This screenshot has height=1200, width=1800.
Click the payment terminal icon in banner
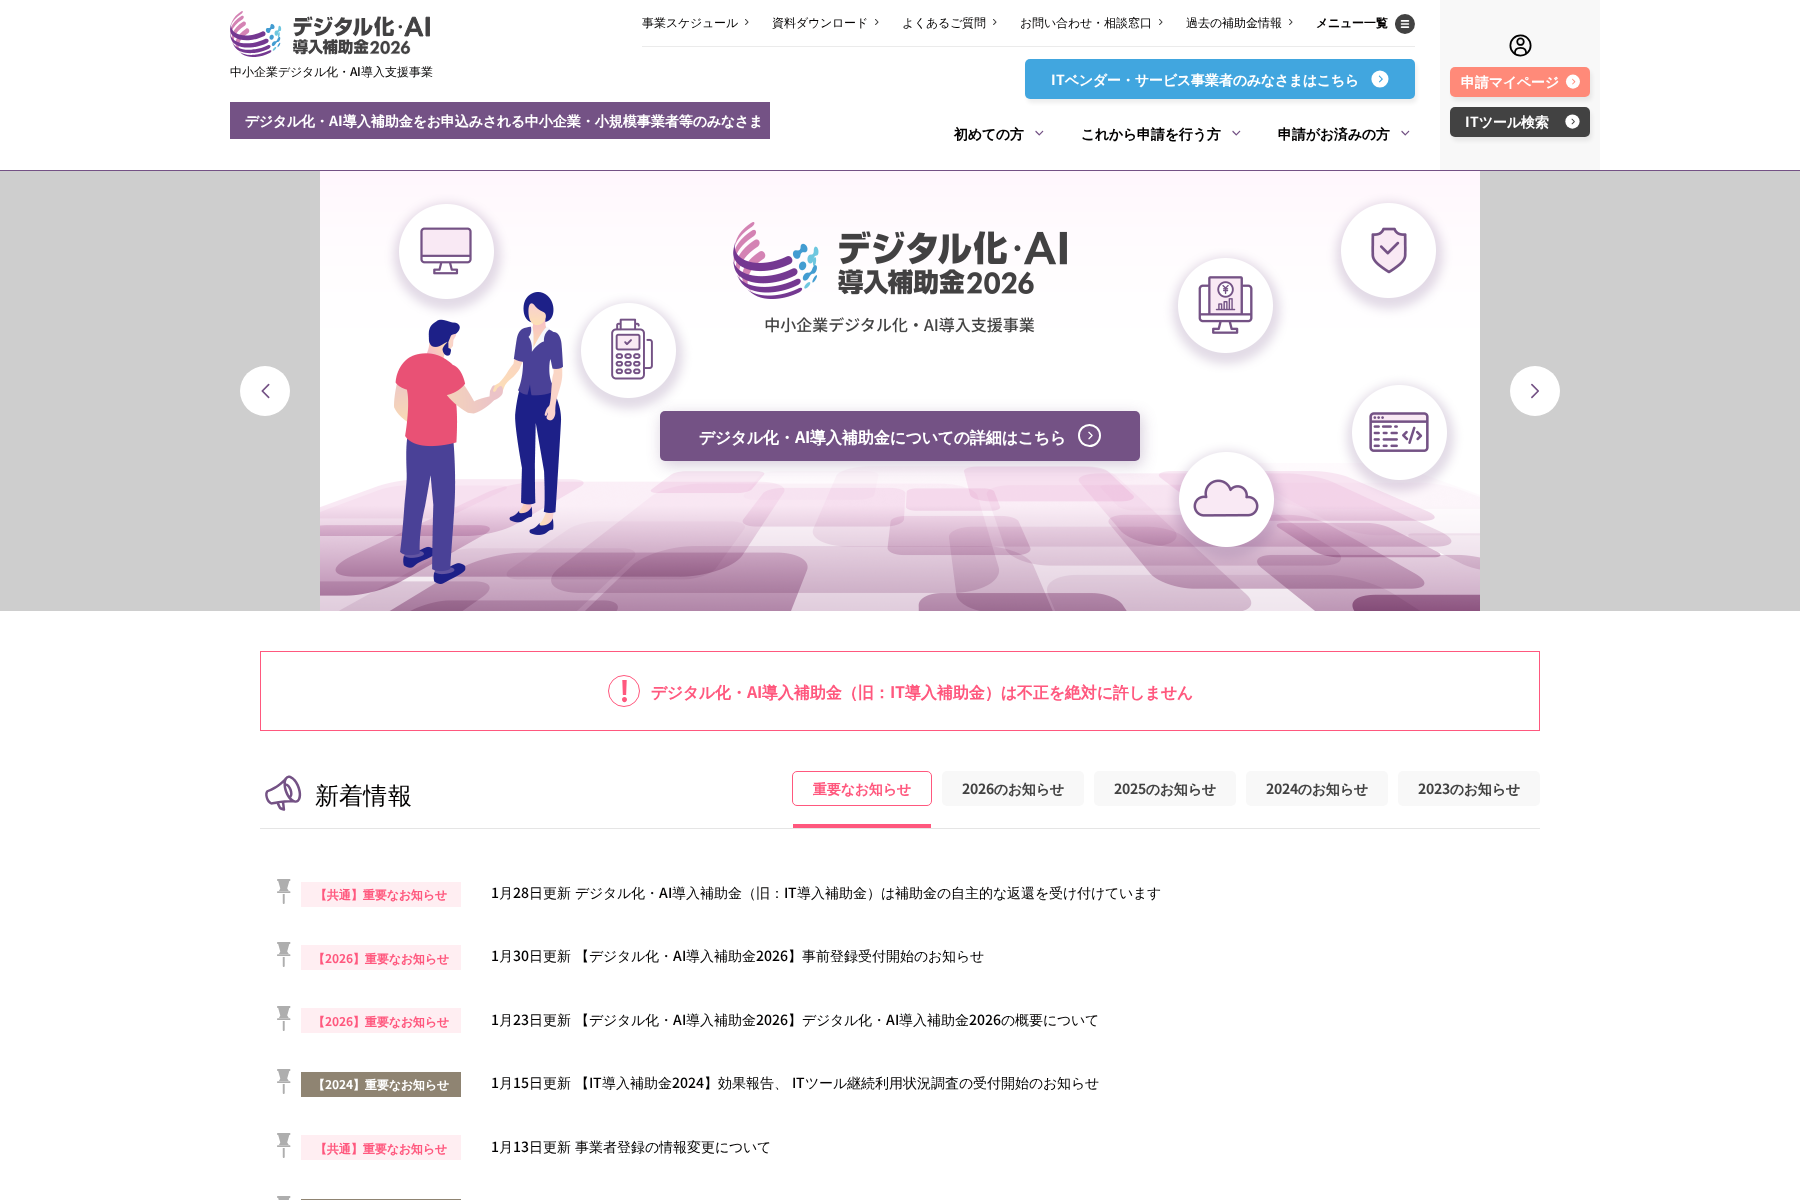point(629,350)
